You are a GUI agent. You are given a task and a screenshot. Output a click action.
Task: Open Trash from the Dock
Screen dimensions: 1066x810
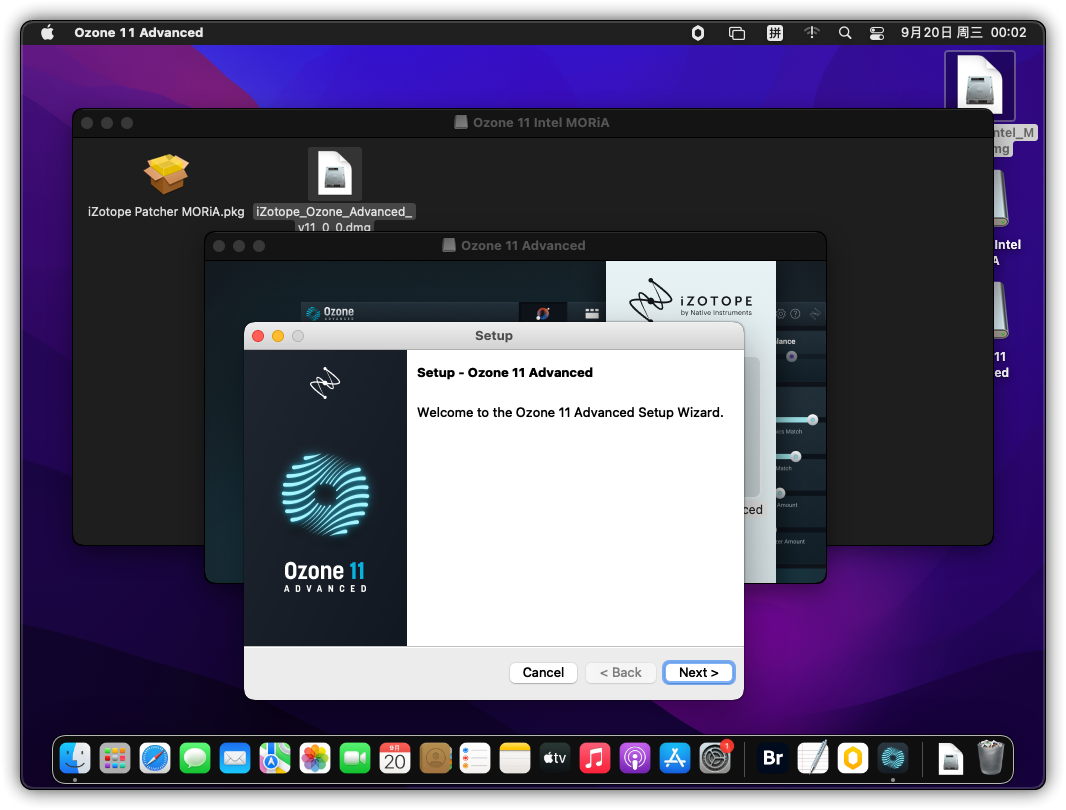tap(991, 758)
